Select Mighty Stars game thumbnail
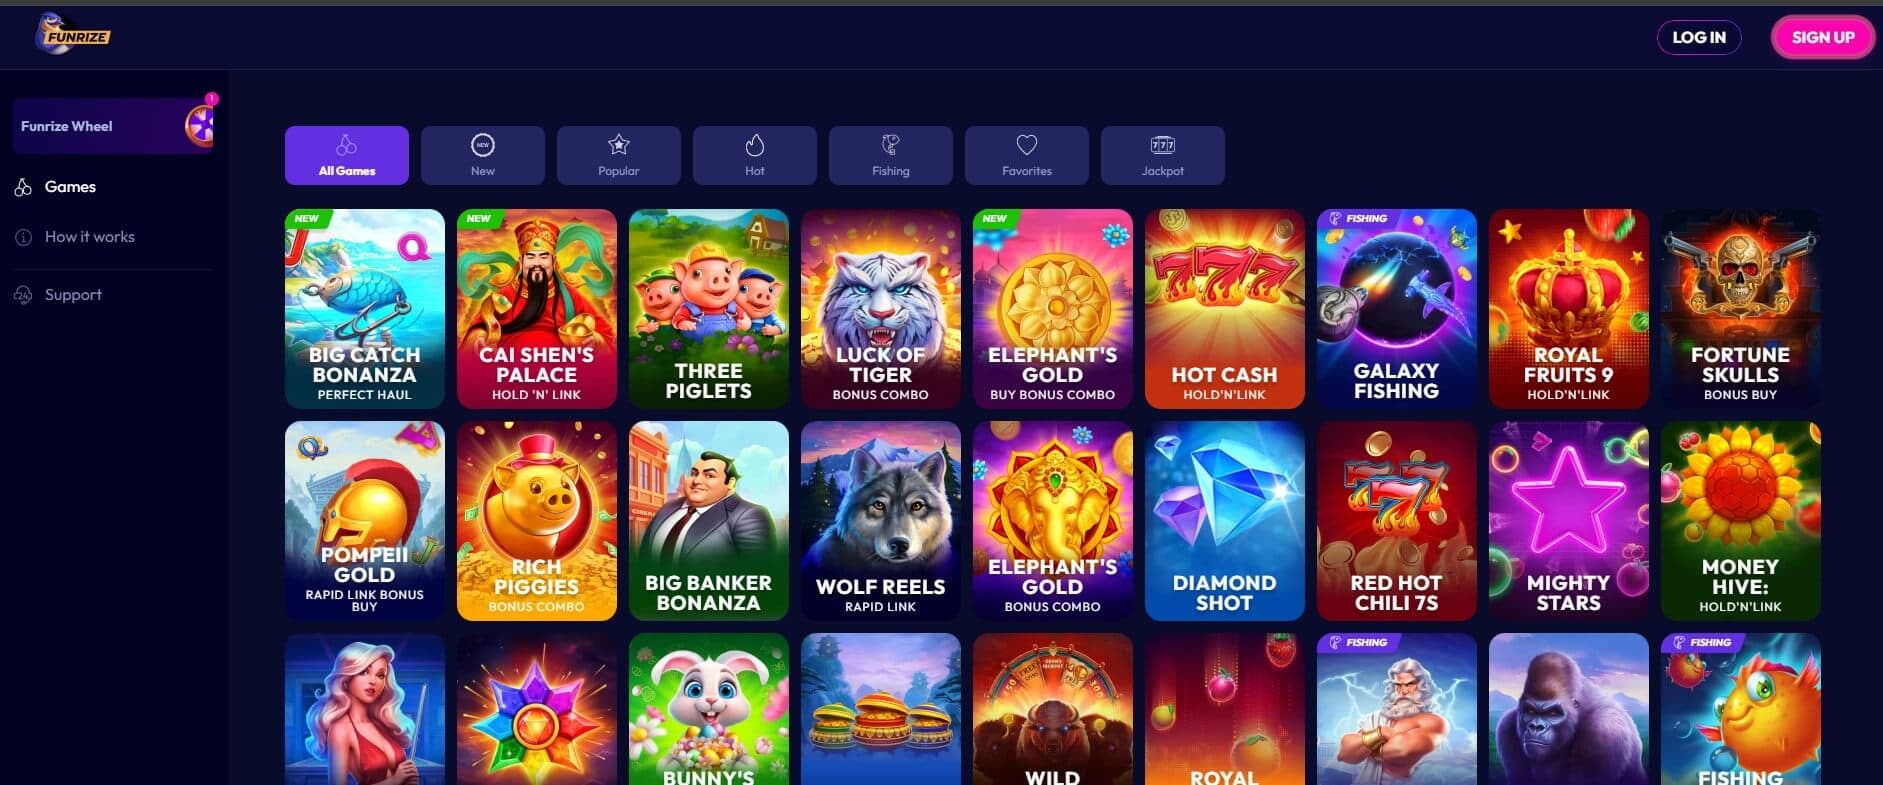 click(x=1569, y=521)
